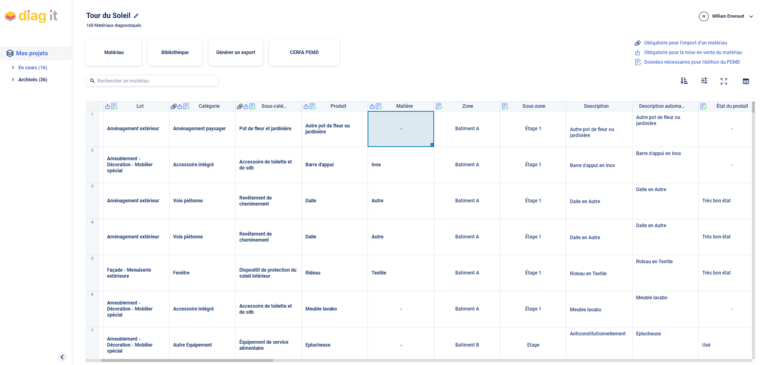Click the diag it logo

pyautogui.click(x=31, y=16)
